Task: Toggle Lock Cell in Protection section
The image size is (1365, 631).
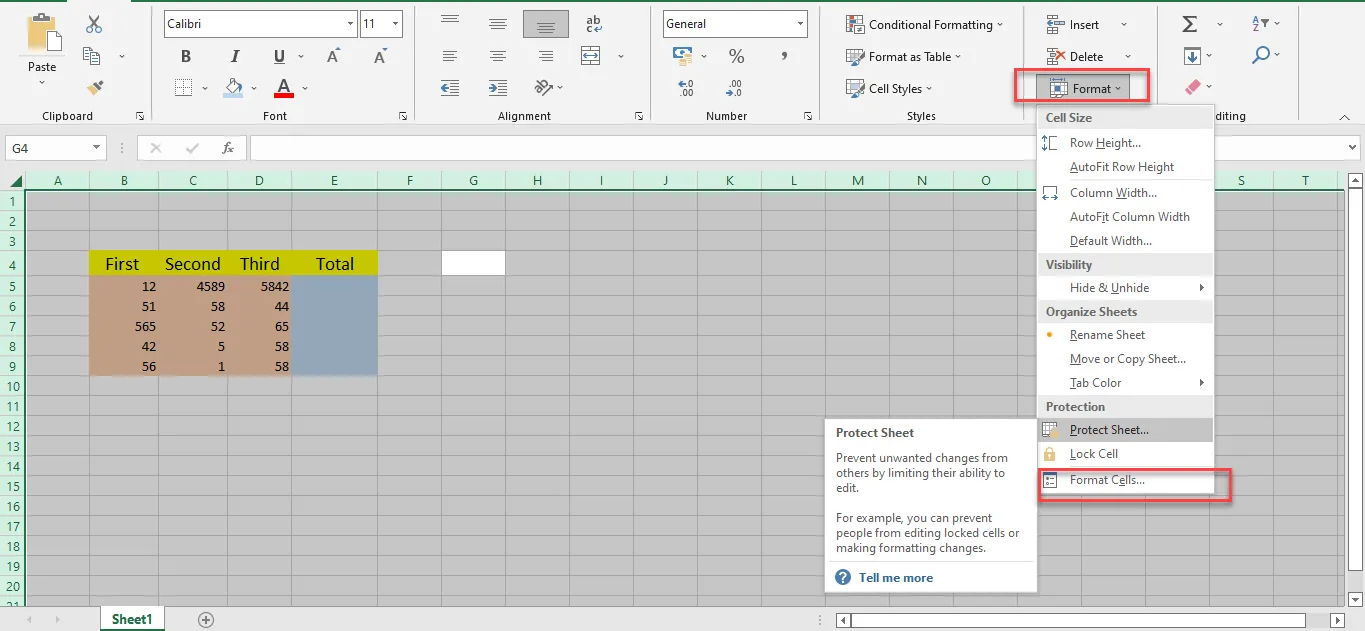Action: pyautogui.click(x=1093, y=454)
